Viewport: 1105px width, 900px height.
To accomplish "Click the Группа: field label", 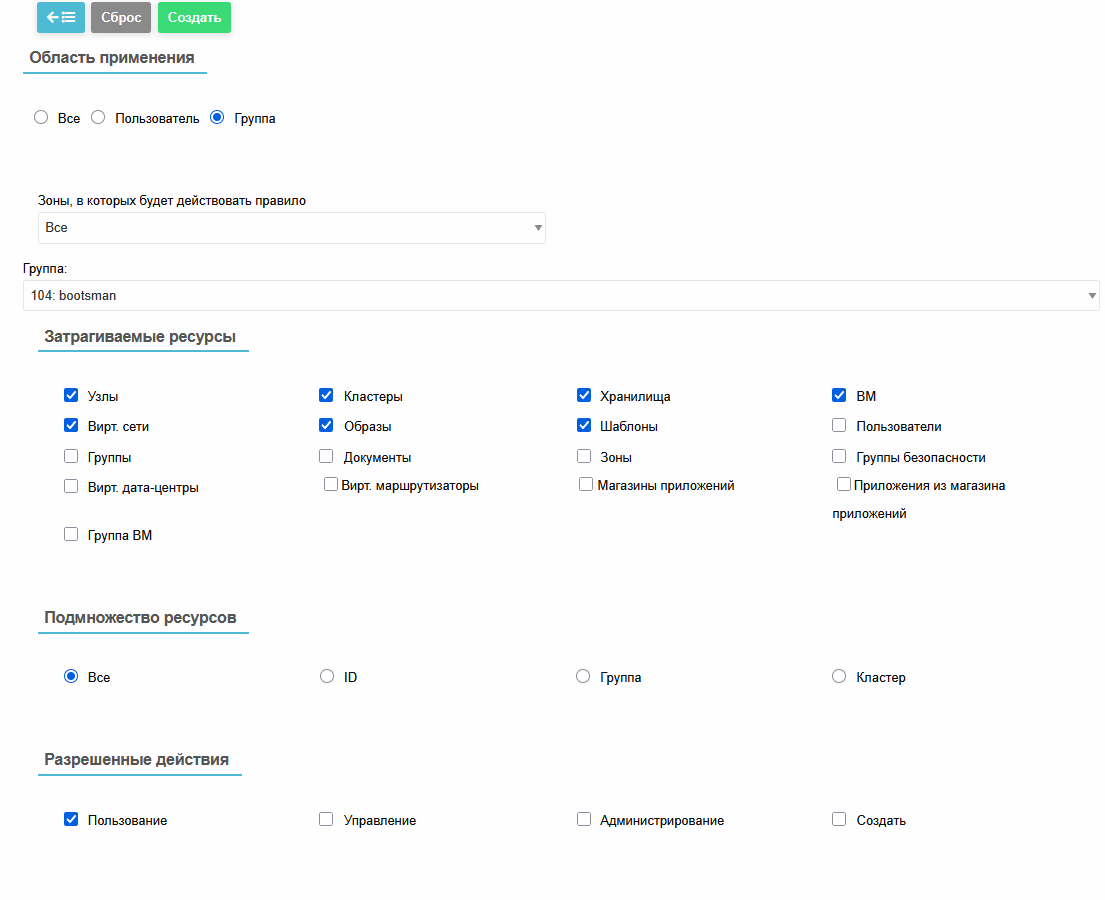I will (x=45, y=269).
